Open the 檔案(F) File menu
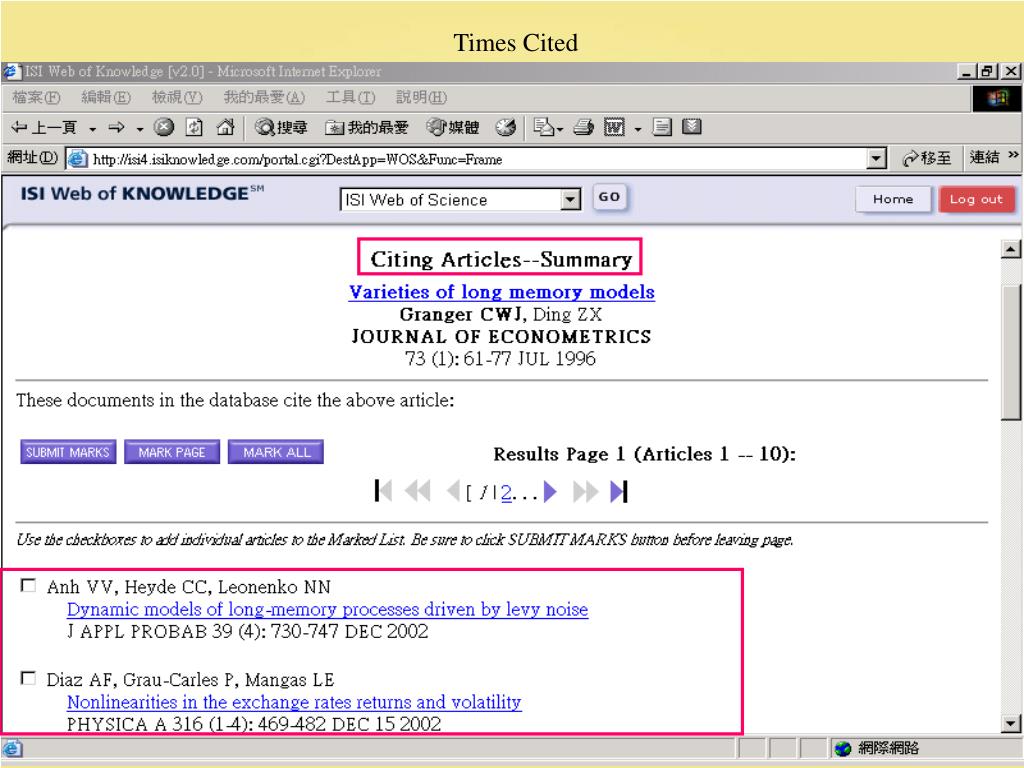 pos(37,98)
